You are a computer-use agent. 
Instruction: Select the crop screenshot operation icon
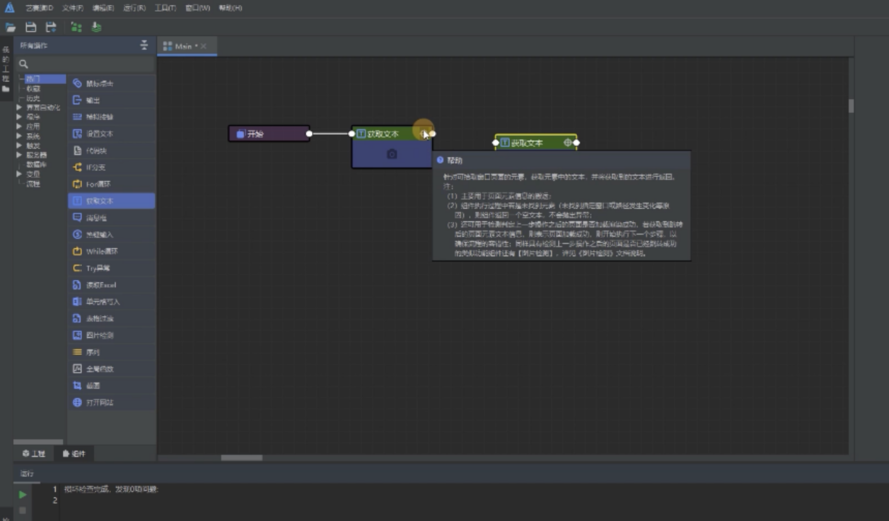point(77,386)
